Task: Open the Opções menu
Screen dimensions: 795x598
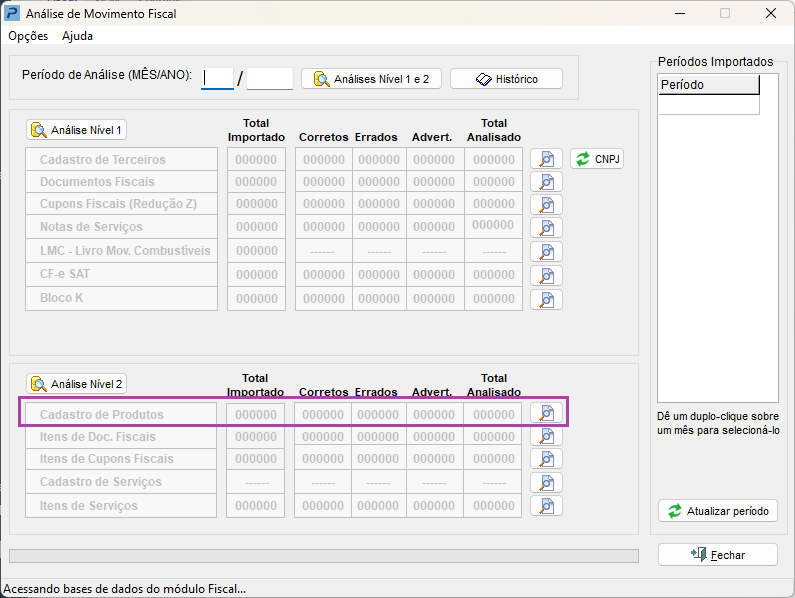Action: pyautogui.click(x=28, y=36)
